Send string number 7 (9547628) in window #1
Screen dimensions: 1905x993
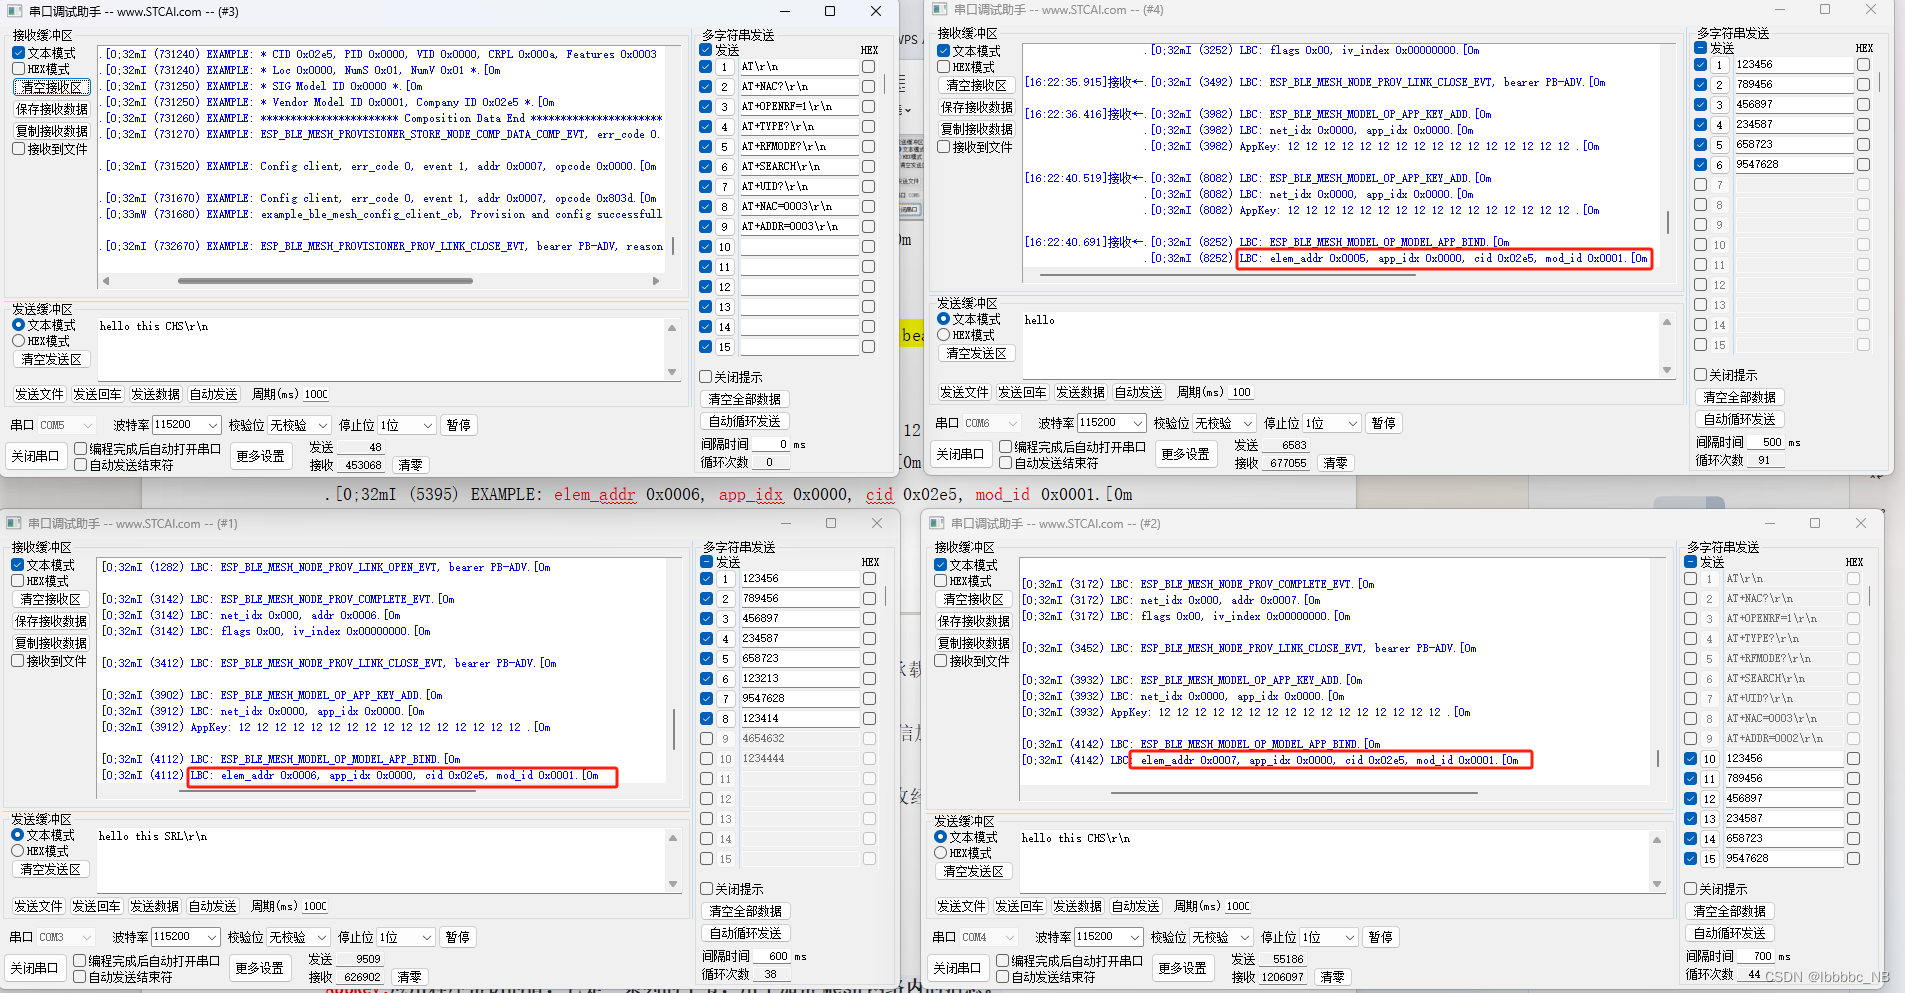(727, 699)
